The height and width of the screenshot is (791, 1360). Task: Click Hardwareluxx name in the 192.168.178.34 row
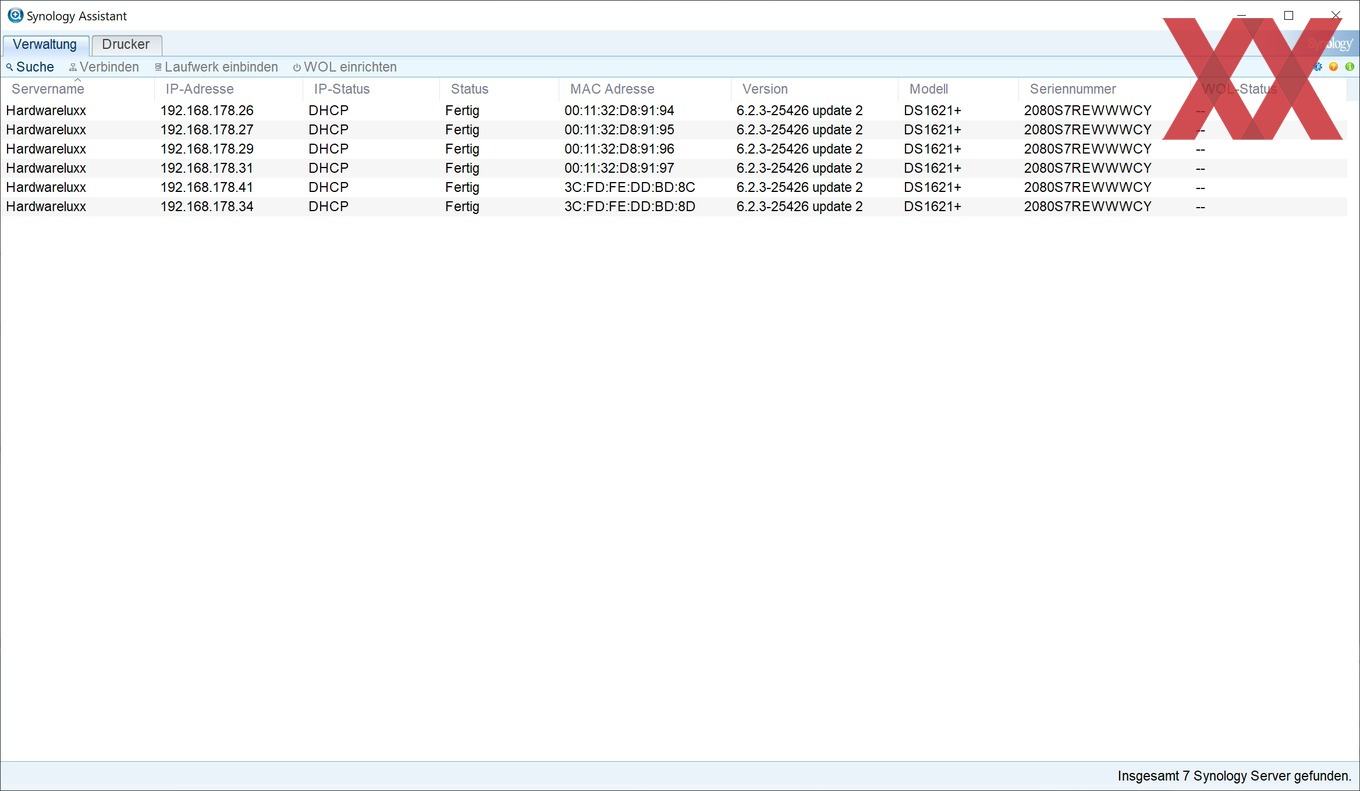click(46, 206)
